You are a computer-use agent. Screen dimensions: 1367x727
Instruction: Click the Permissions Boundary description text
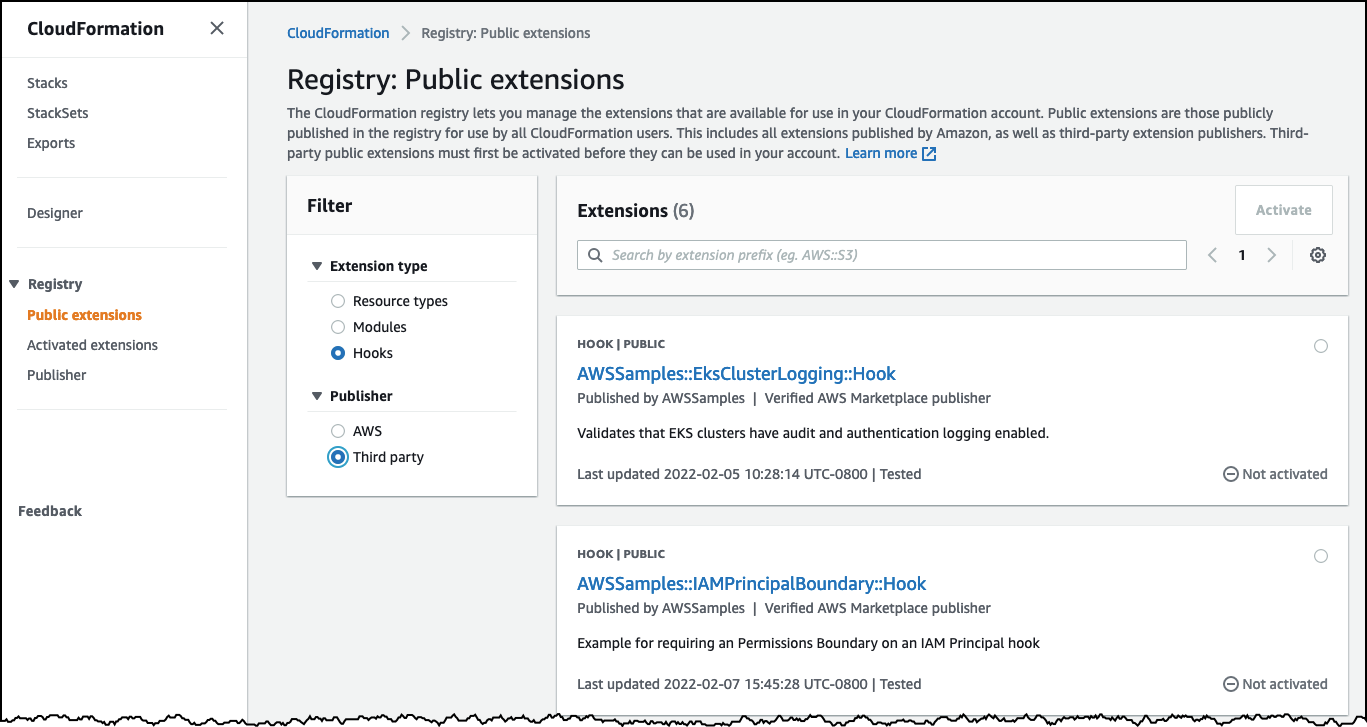(809, 643)
